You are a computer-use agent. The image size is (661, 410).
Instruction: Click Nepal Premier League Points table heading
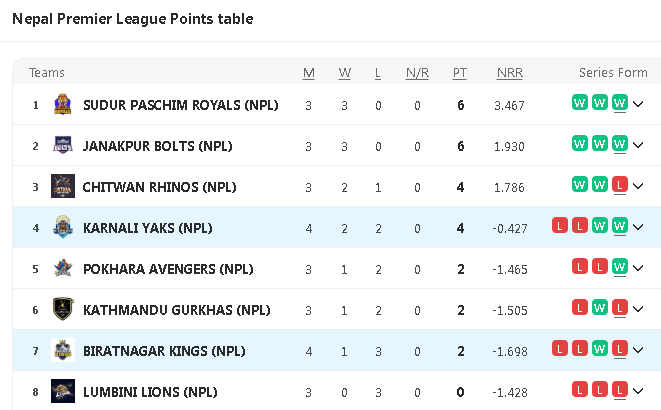point(132,19)
